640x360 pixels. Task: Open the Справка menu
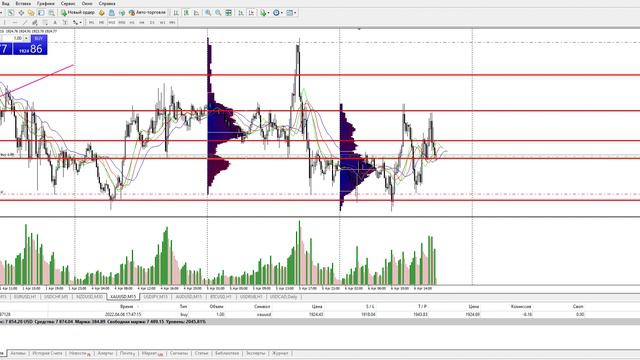tap(107, 3)
